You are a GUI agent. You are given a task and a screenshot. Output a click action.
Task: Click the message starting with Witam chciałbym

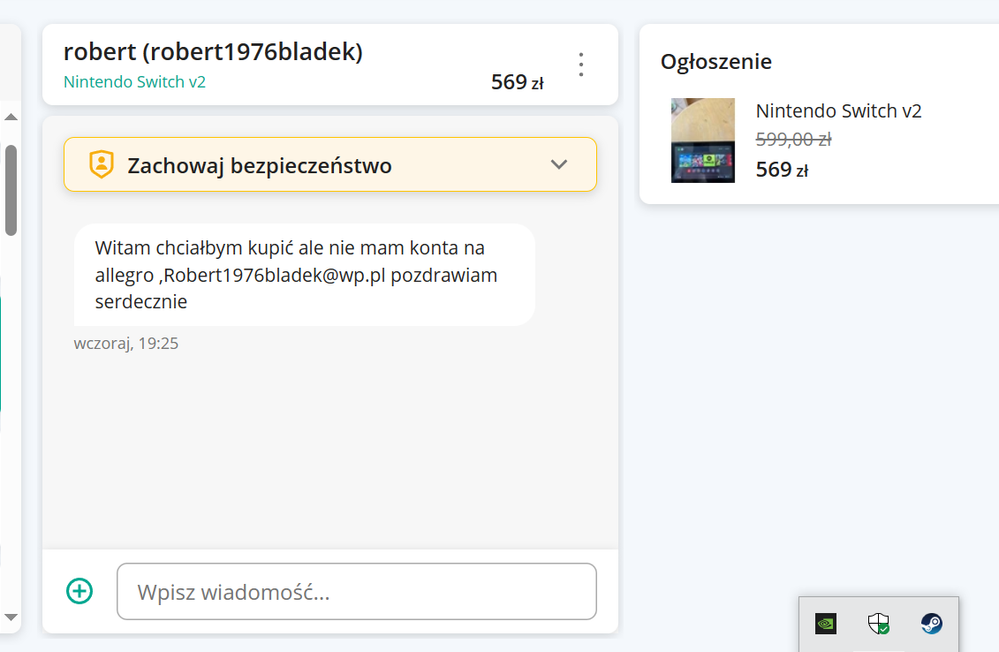point(305,275)
